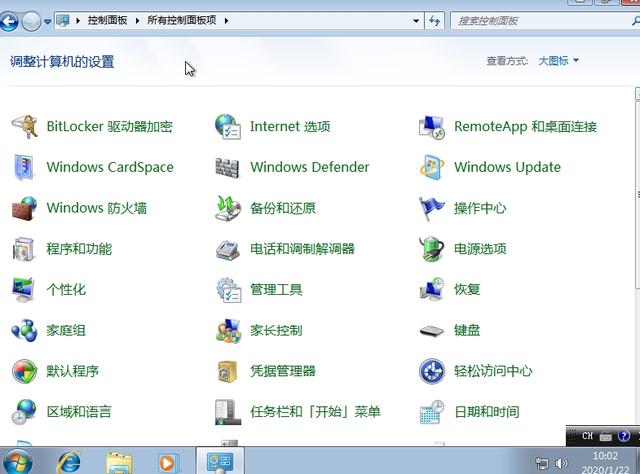Viewport: 640px width, 474px height.
Task: Open the 任务栏和「开始」菜单 text link
Action: (x=315, y=412)
